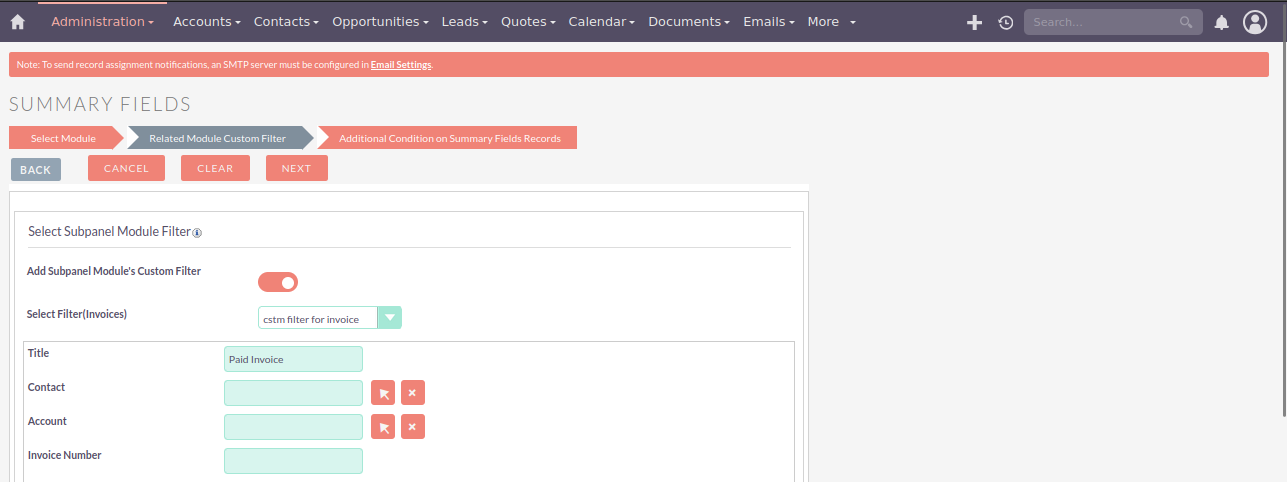Open the Emails menu
The height and width of the screenshot is (482, 1287).
pos(769,22)
